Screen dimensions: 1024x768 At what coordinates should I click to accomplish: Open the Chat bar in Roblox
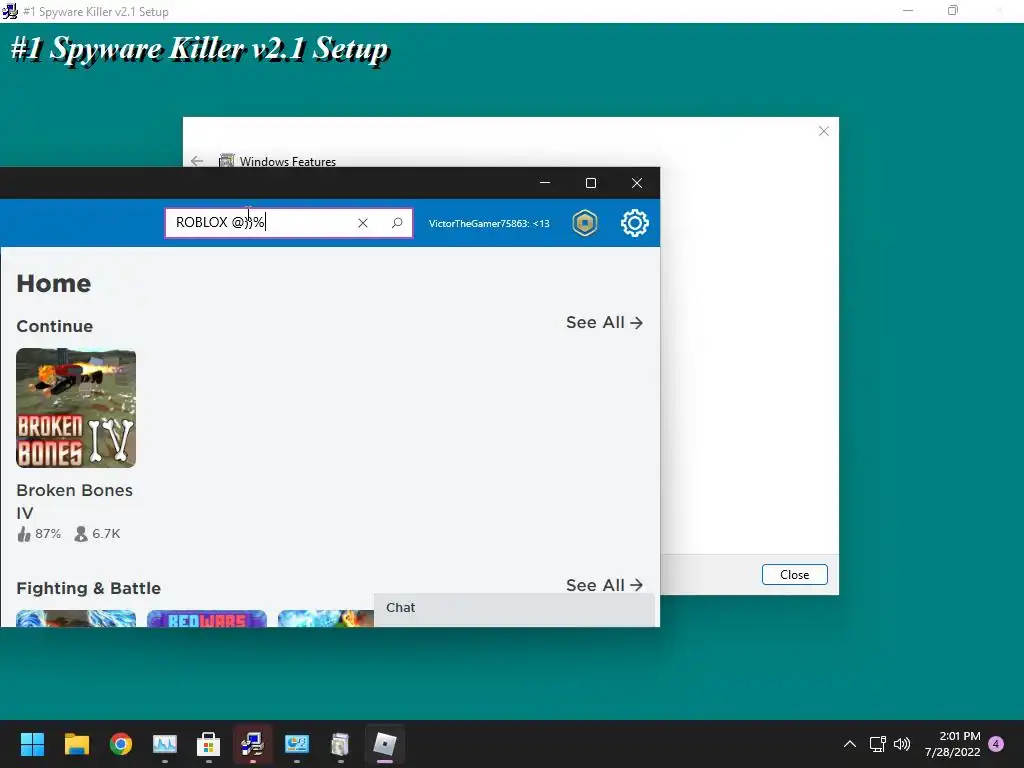tap(514, 609)
